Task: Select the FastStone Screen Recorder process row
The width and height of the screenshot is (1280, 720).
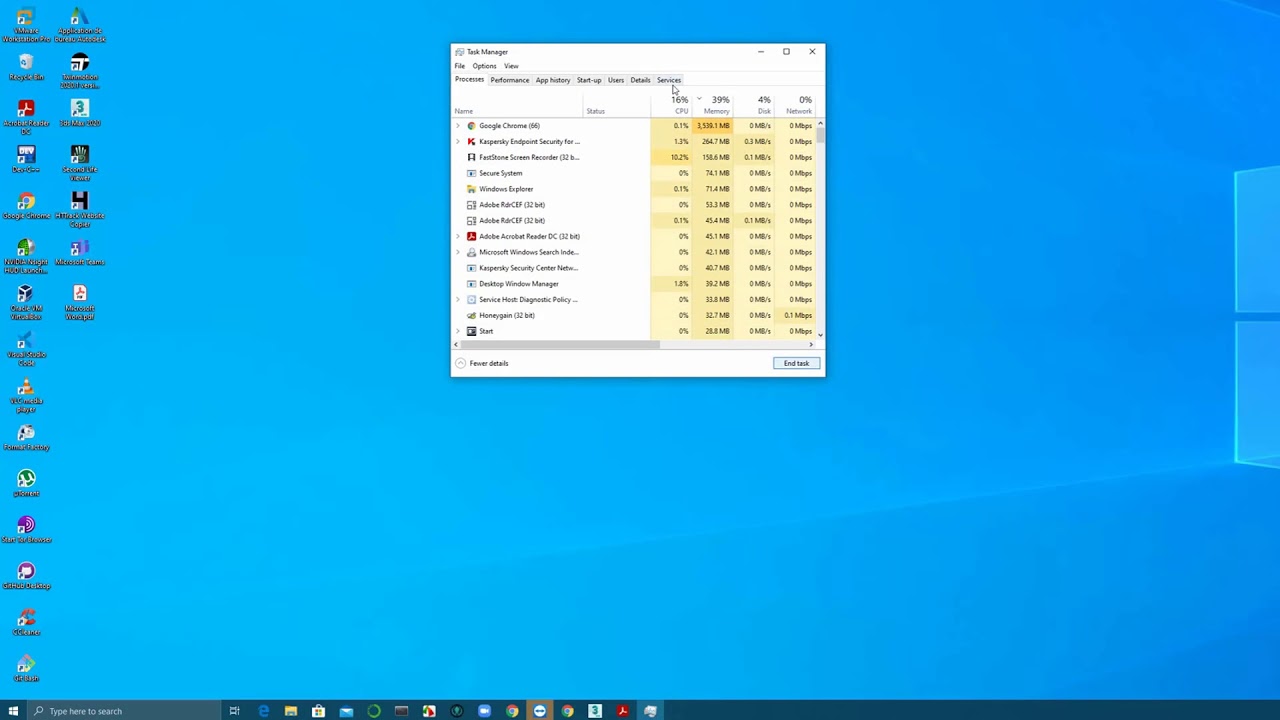Action: (634, 157)
